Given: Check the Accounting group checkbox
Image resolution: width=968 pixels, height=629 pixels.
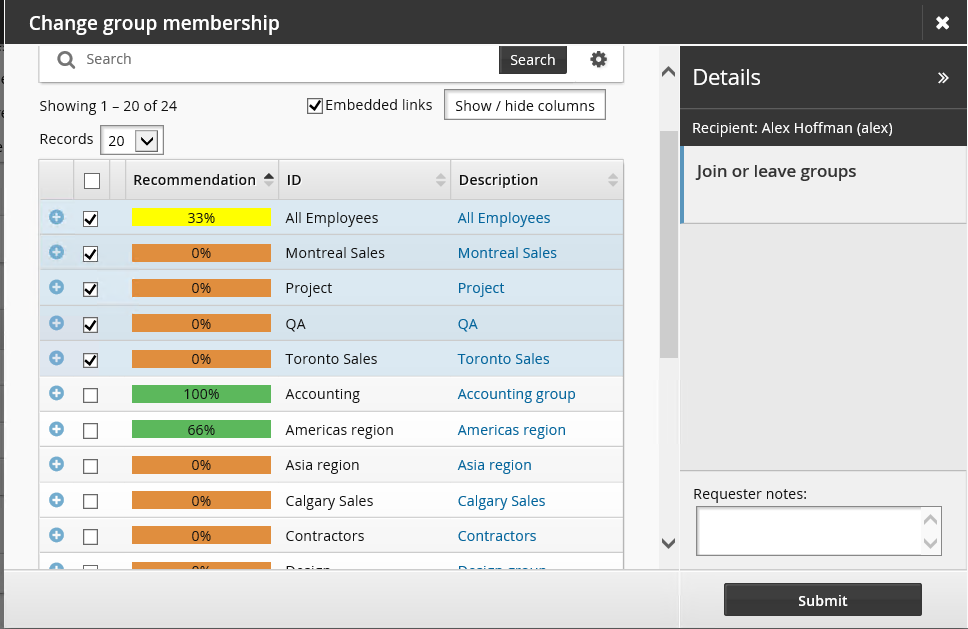Looking at the screenshot, I should [91, 395].
